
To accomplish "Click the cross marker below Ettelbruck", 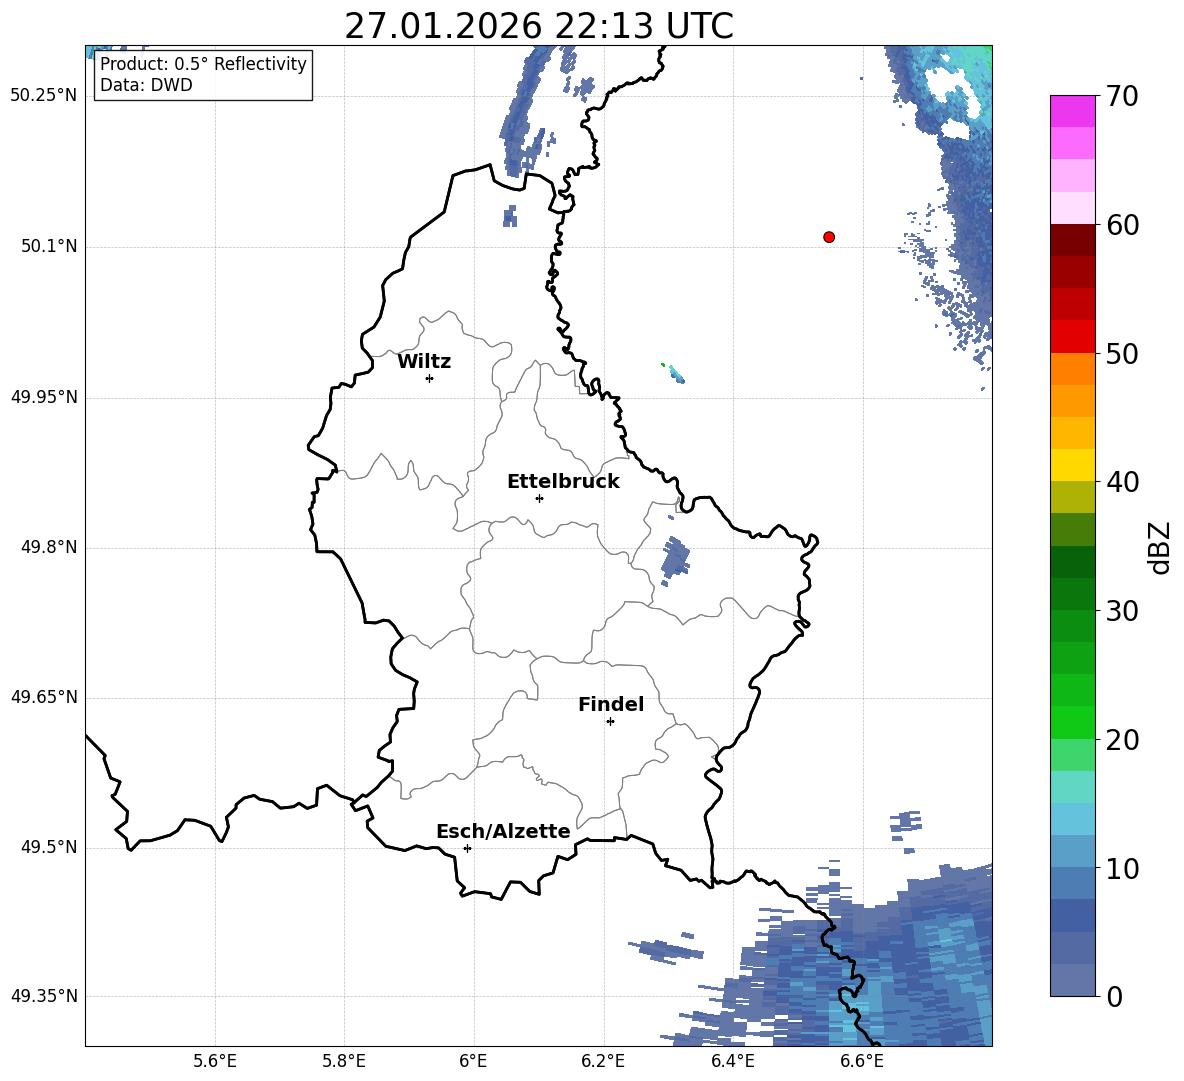I will (539, 498).
